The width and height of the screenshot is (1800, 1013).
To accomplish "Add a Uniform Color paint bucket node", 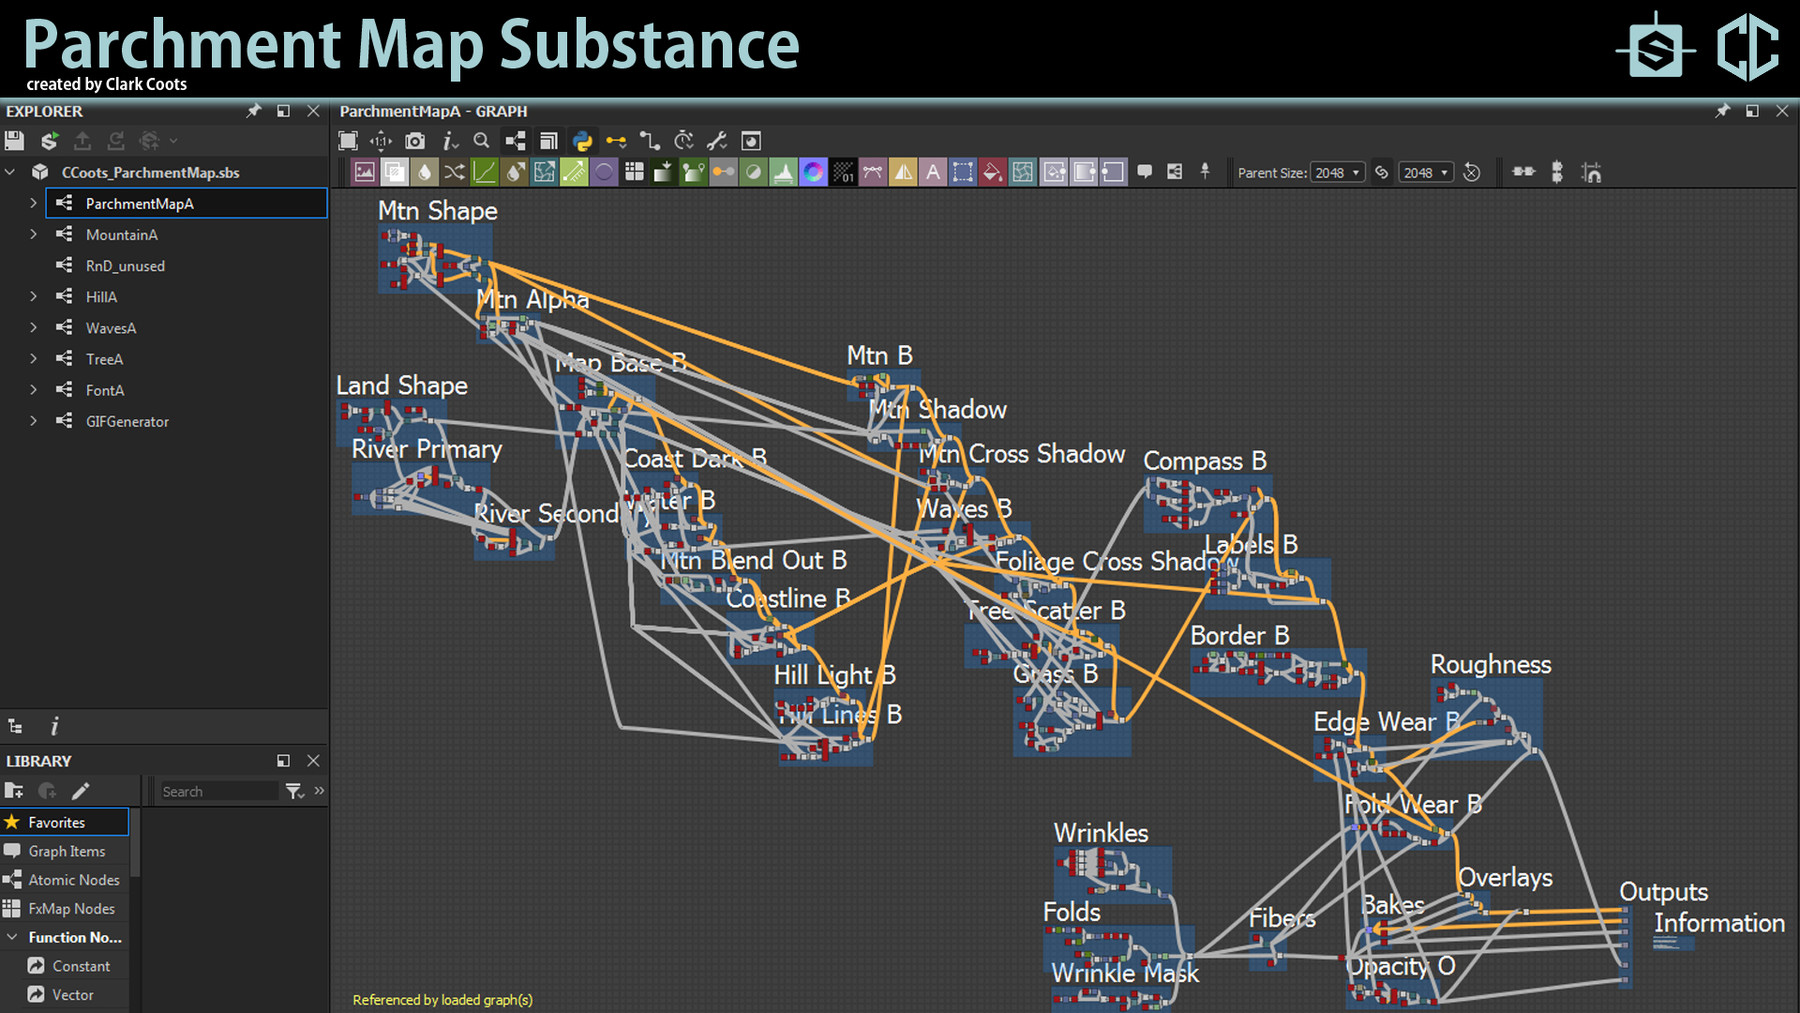I will 992,172.
